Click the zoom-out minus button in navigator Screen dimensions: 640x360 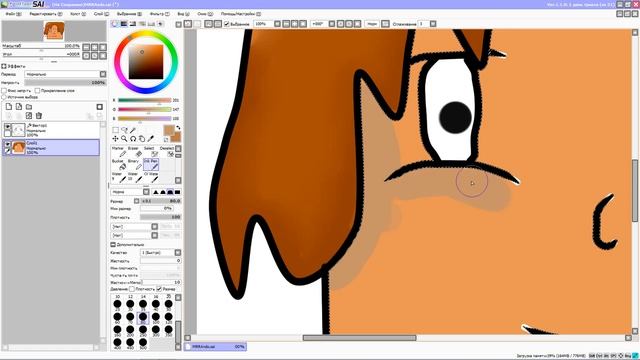pos(86,47)
